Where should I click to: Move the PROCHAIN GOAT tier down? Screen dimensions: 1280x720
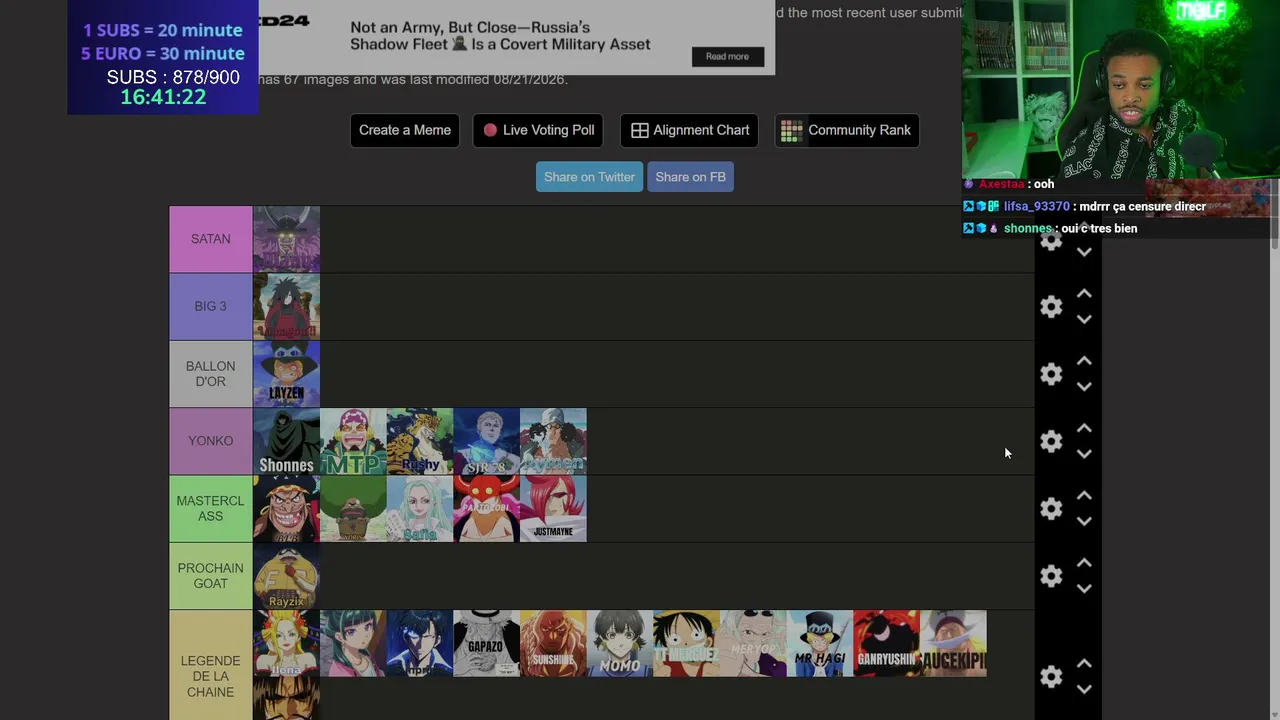(x=1084, y=588)
